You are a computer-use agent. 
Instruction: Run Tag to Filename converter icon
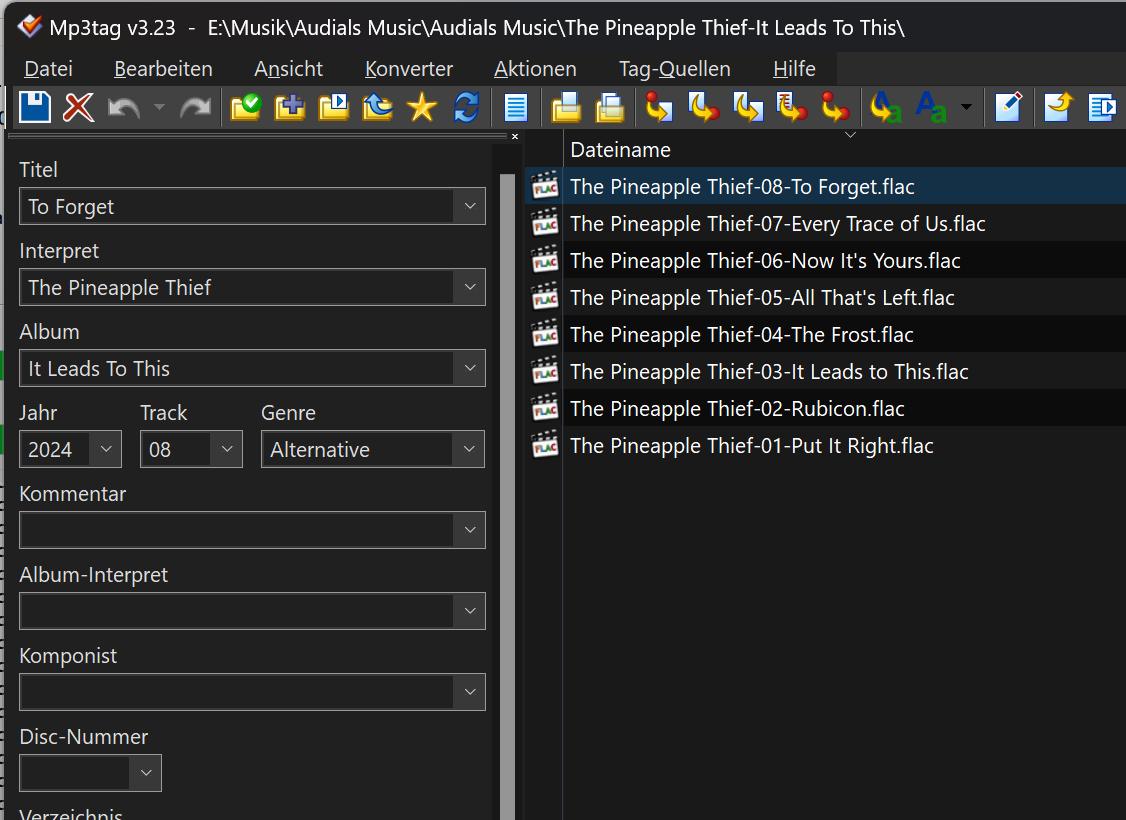(659, 108)
